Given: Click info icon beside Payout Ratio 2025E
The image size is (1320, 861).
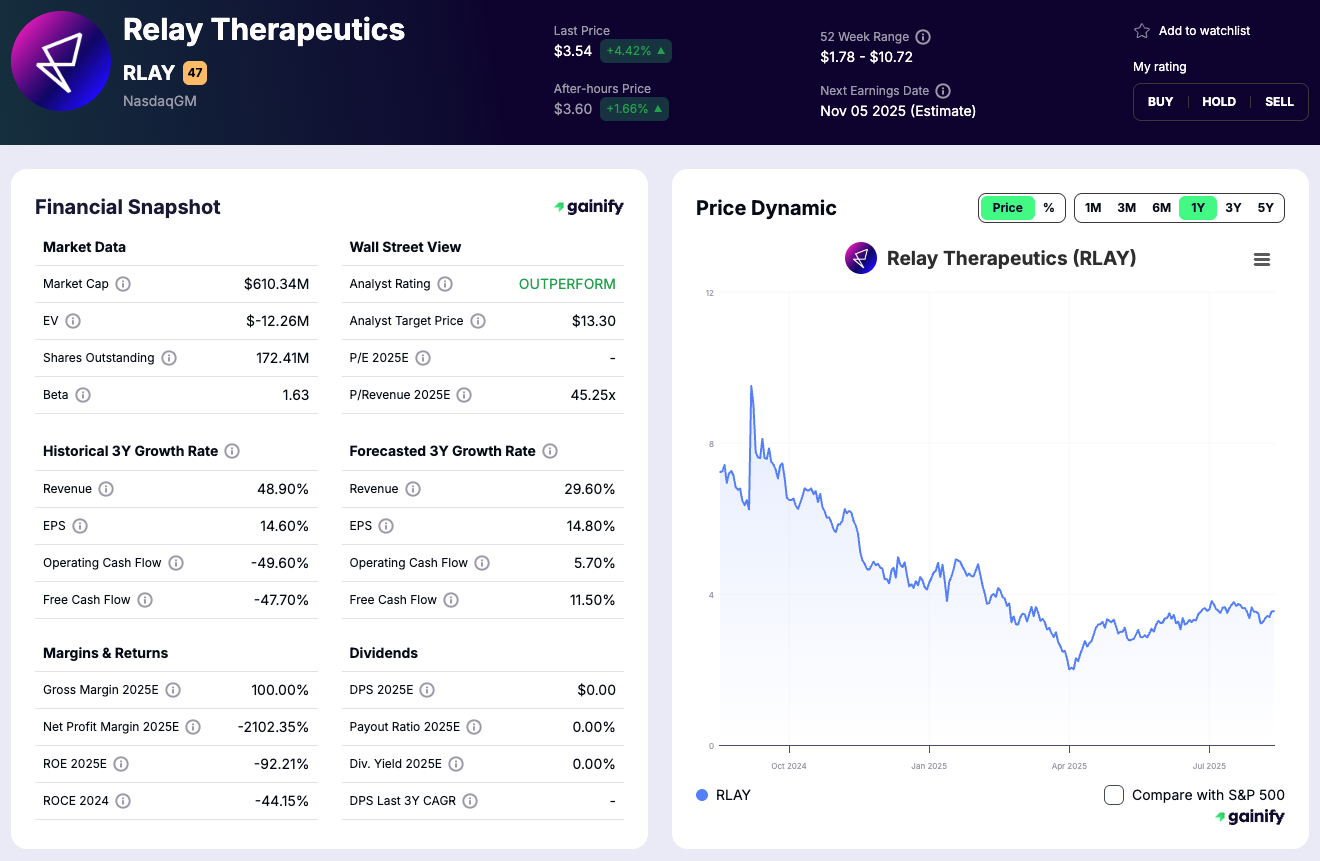Looking at the screenshot, I should tap(474, 727).
